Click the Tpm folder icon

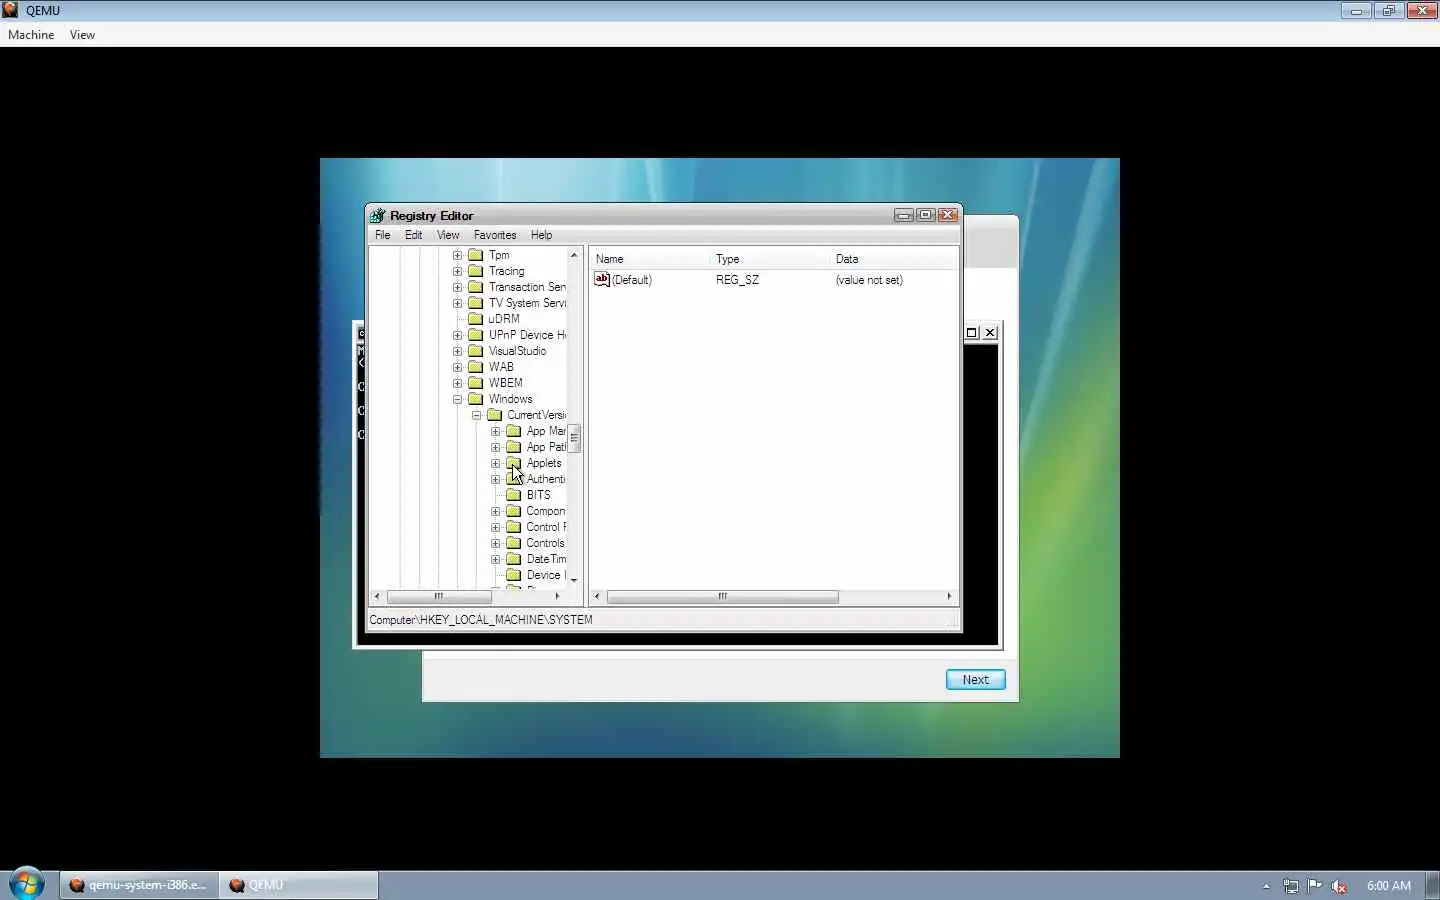coord(476,255)
